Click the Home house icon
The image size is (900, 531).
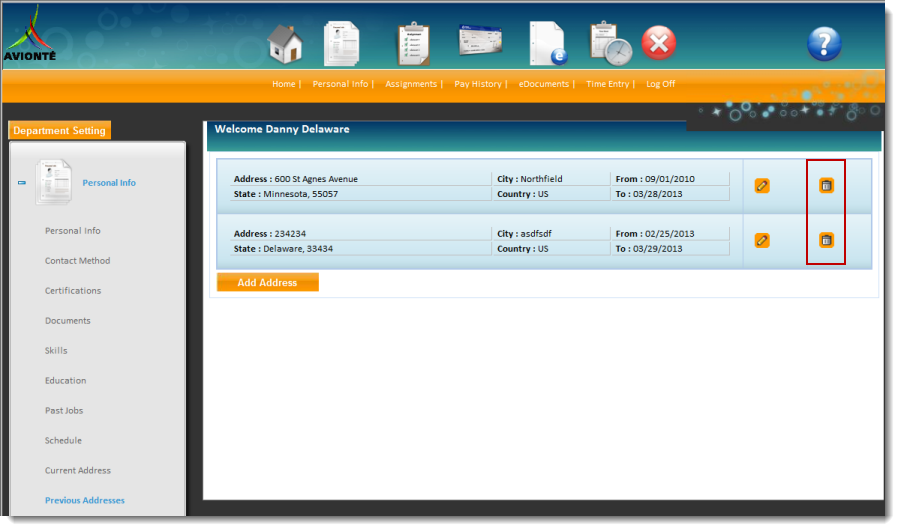(x=285, y=43)
